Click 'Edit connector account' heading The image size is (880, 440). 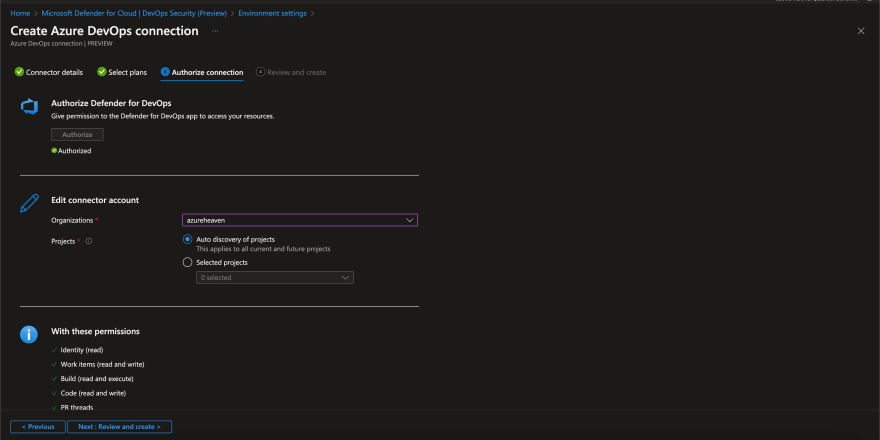(x=95, y=200)
